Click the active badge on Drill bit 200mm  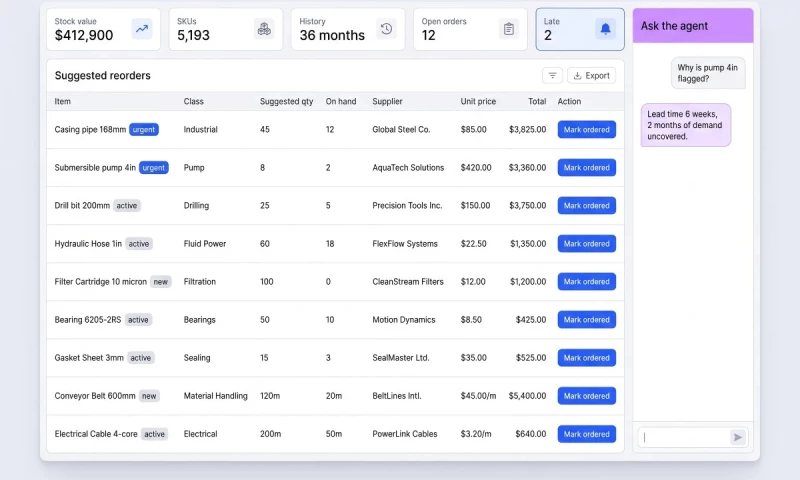tap(127, 206)
